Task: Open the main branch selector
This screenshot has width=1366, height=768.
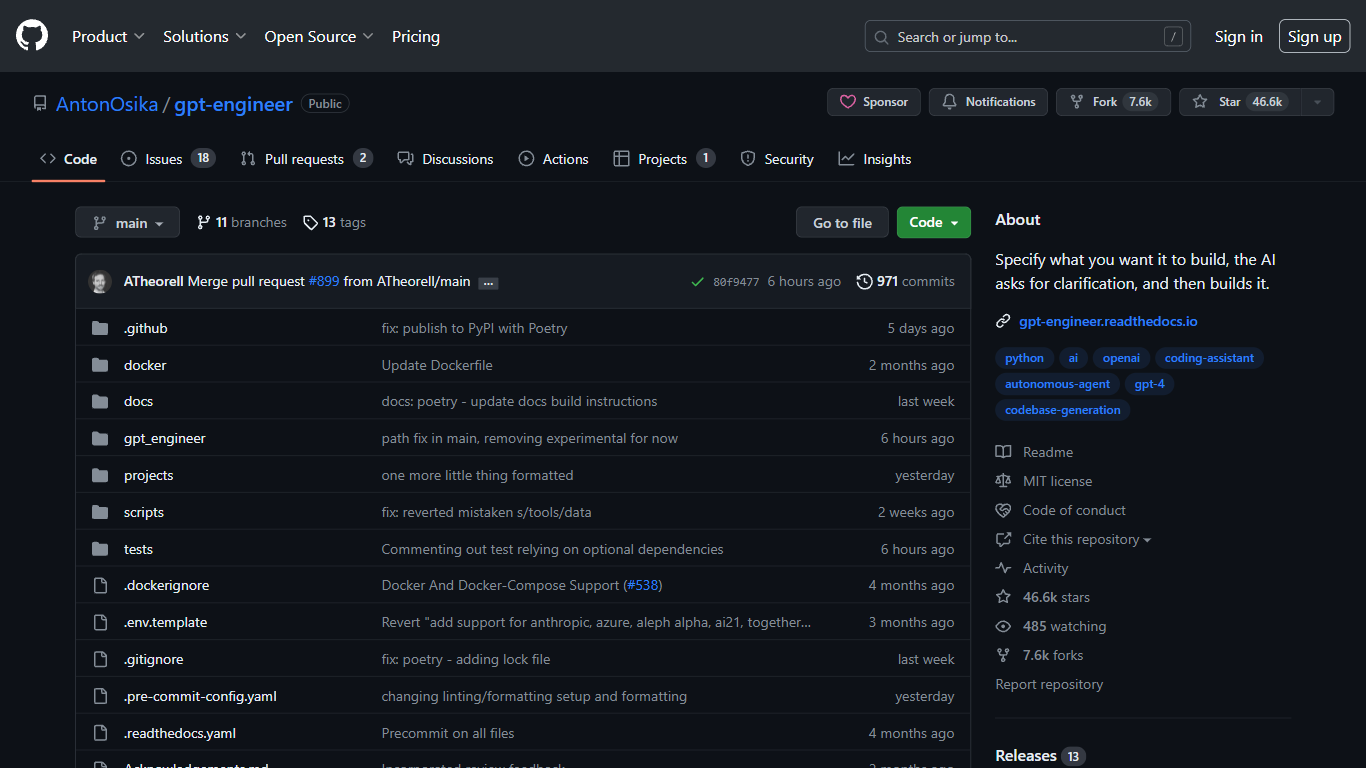Action: (x=127, y=223)
